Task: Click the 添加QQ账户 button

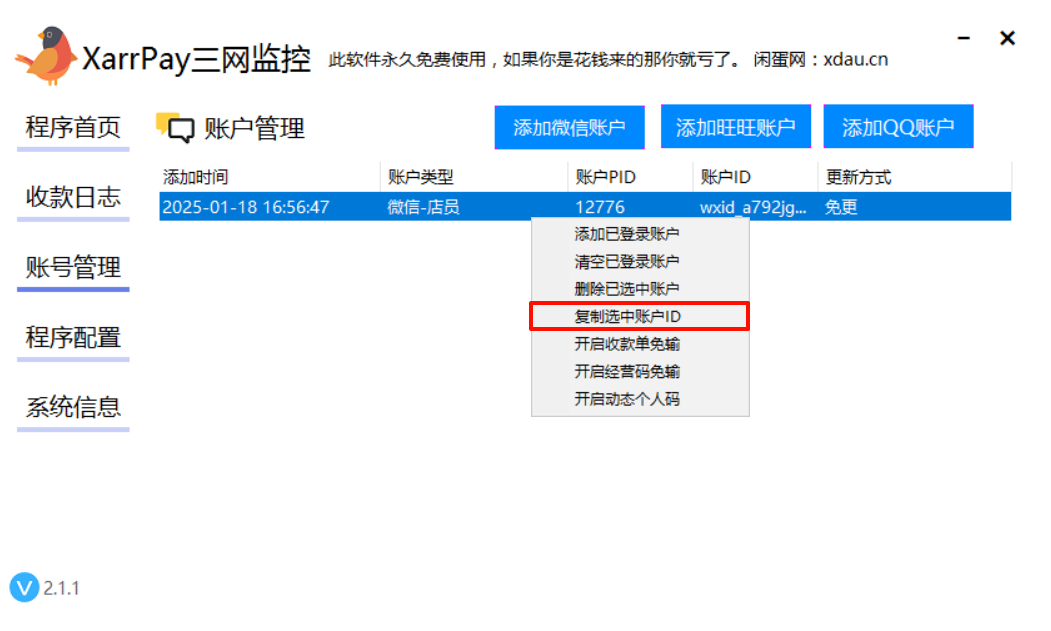Action: (x=897, y=127)
